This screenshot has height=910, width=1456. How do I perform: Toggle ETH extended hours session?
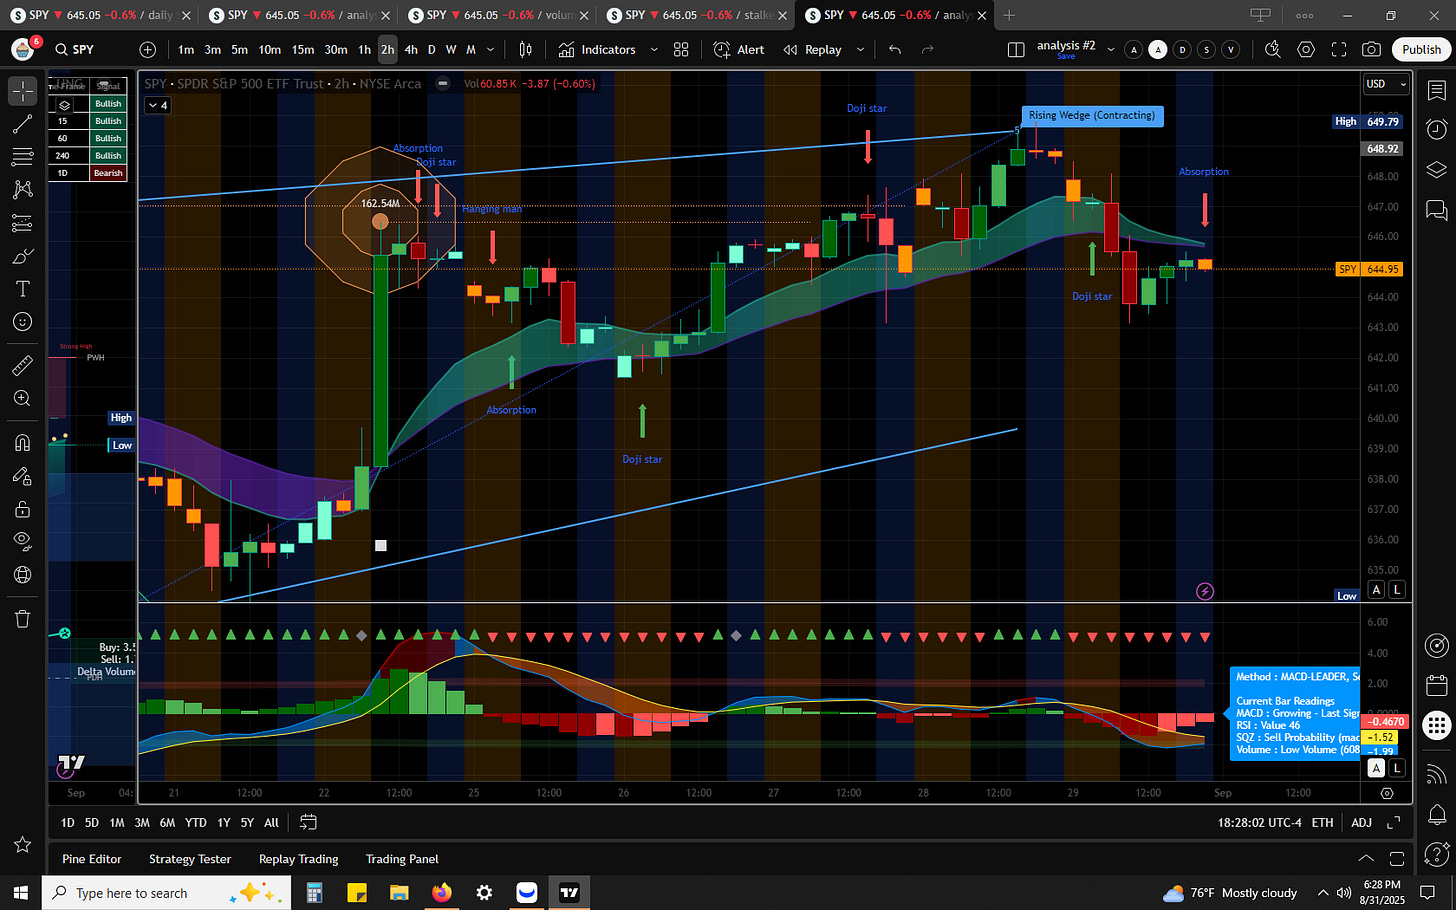[1323, 823]
